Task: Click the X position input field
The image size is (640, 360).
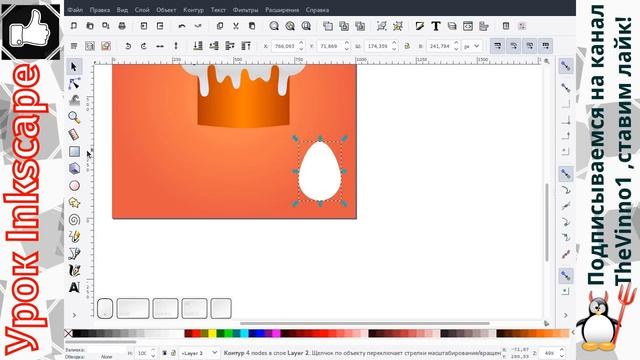Action: point(285,46)
